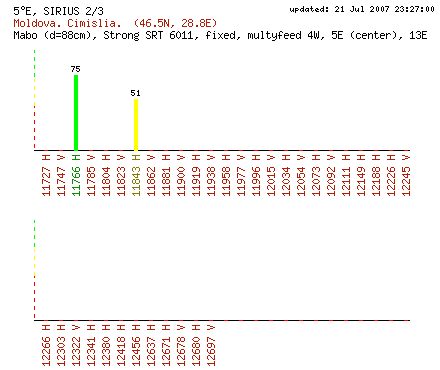440x370 pixels.
Task: Click frequency label 12073 H
Action: pyautogui.click(x=316, y=175)
